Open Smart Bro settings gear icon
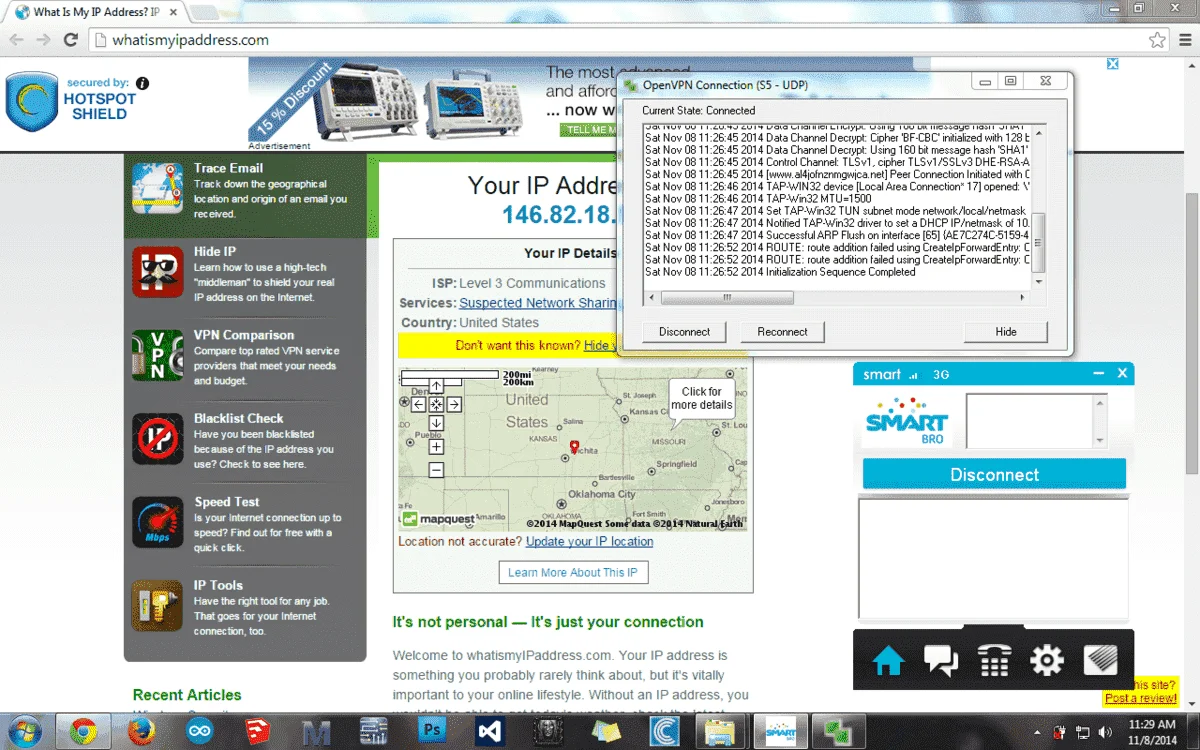 coord(1047,660)
